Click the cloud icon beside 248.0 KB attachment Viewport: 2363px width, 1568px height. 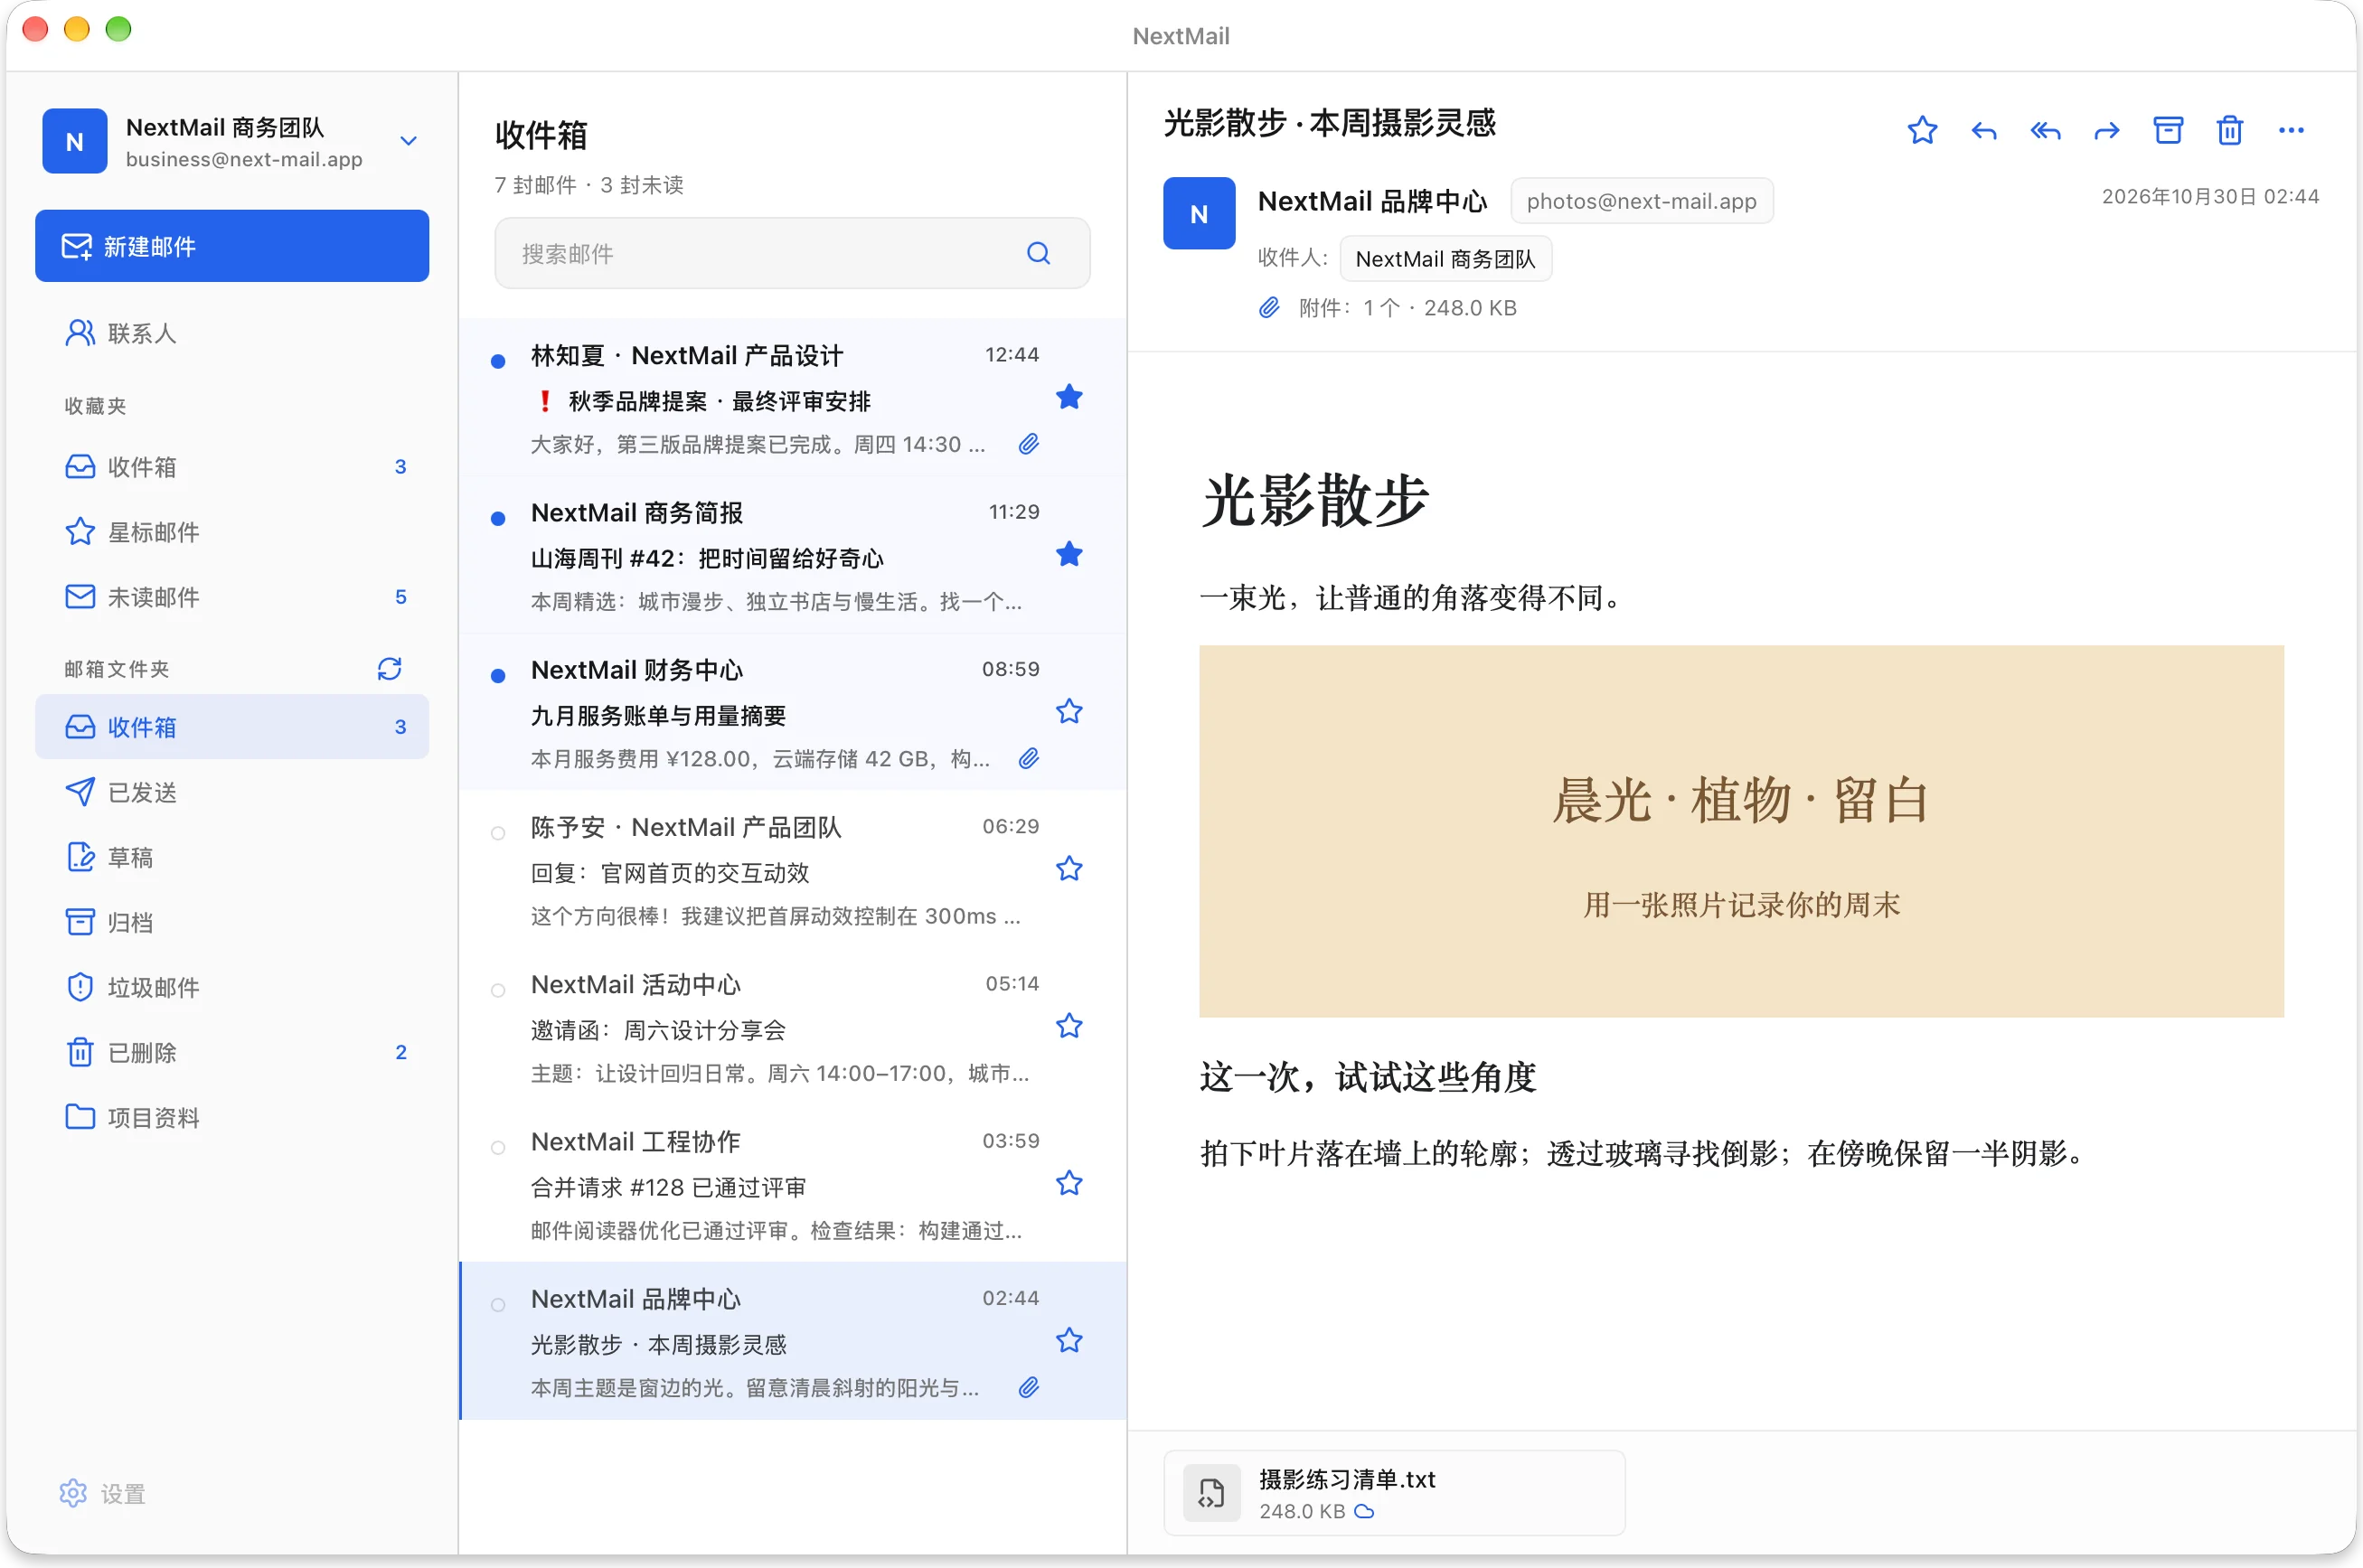1364,1511
